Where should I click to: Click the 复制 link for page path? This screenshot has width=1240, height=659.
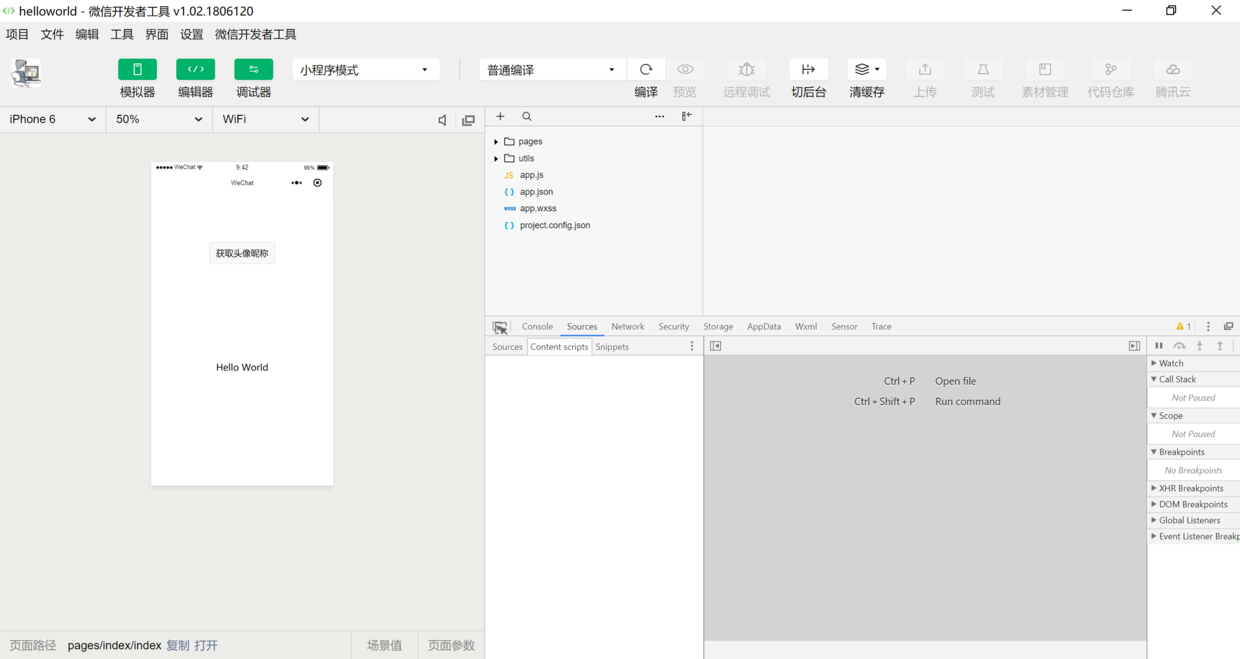(178, 645)
